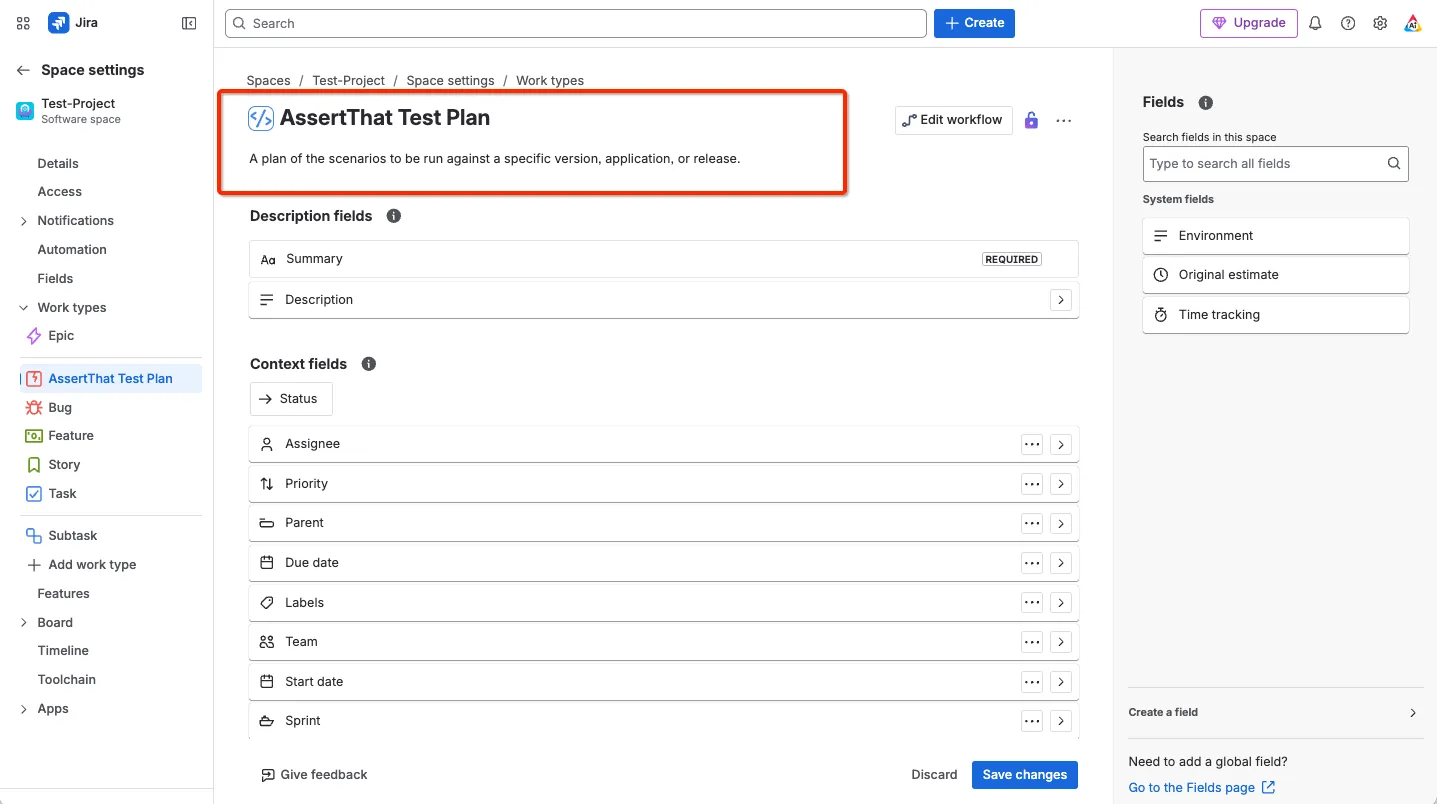Expand the Board section in sidebar
Screen dimensions: 1437x804
(24, 623)
